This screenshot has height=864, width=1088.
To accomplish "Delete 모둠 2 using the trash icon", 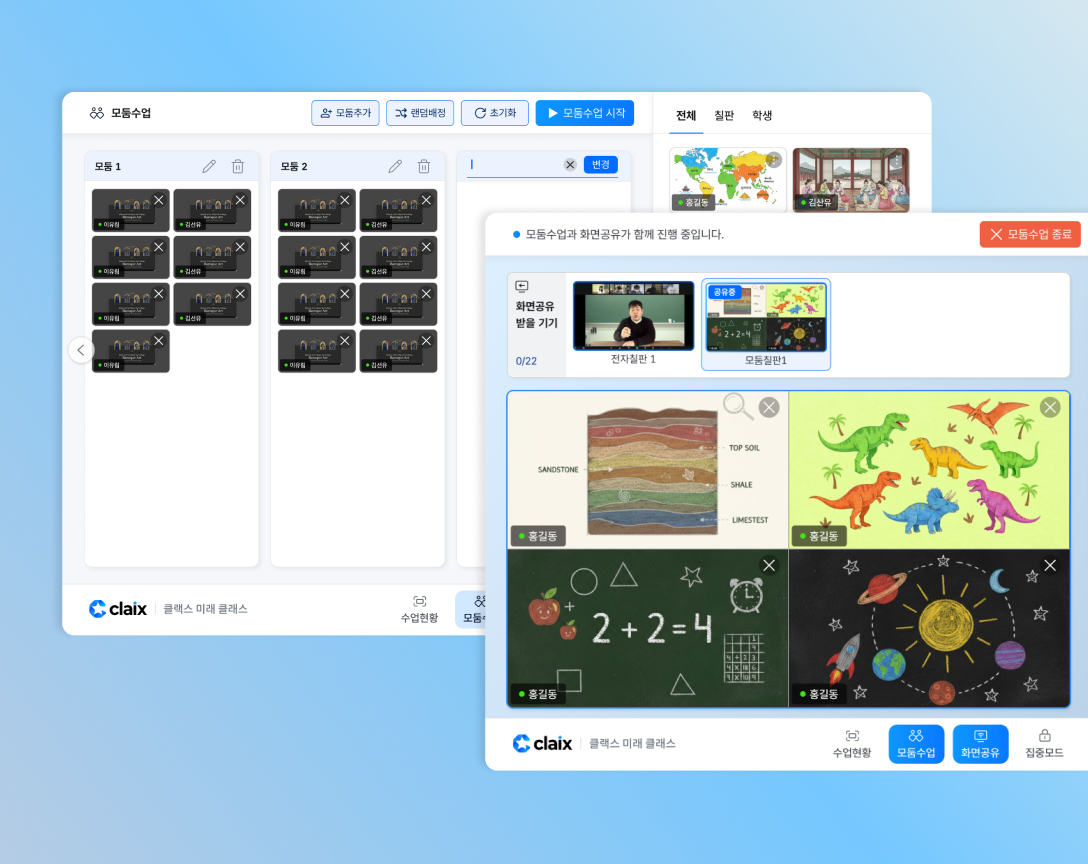I will pyautogui.click(x=424, y=166).
